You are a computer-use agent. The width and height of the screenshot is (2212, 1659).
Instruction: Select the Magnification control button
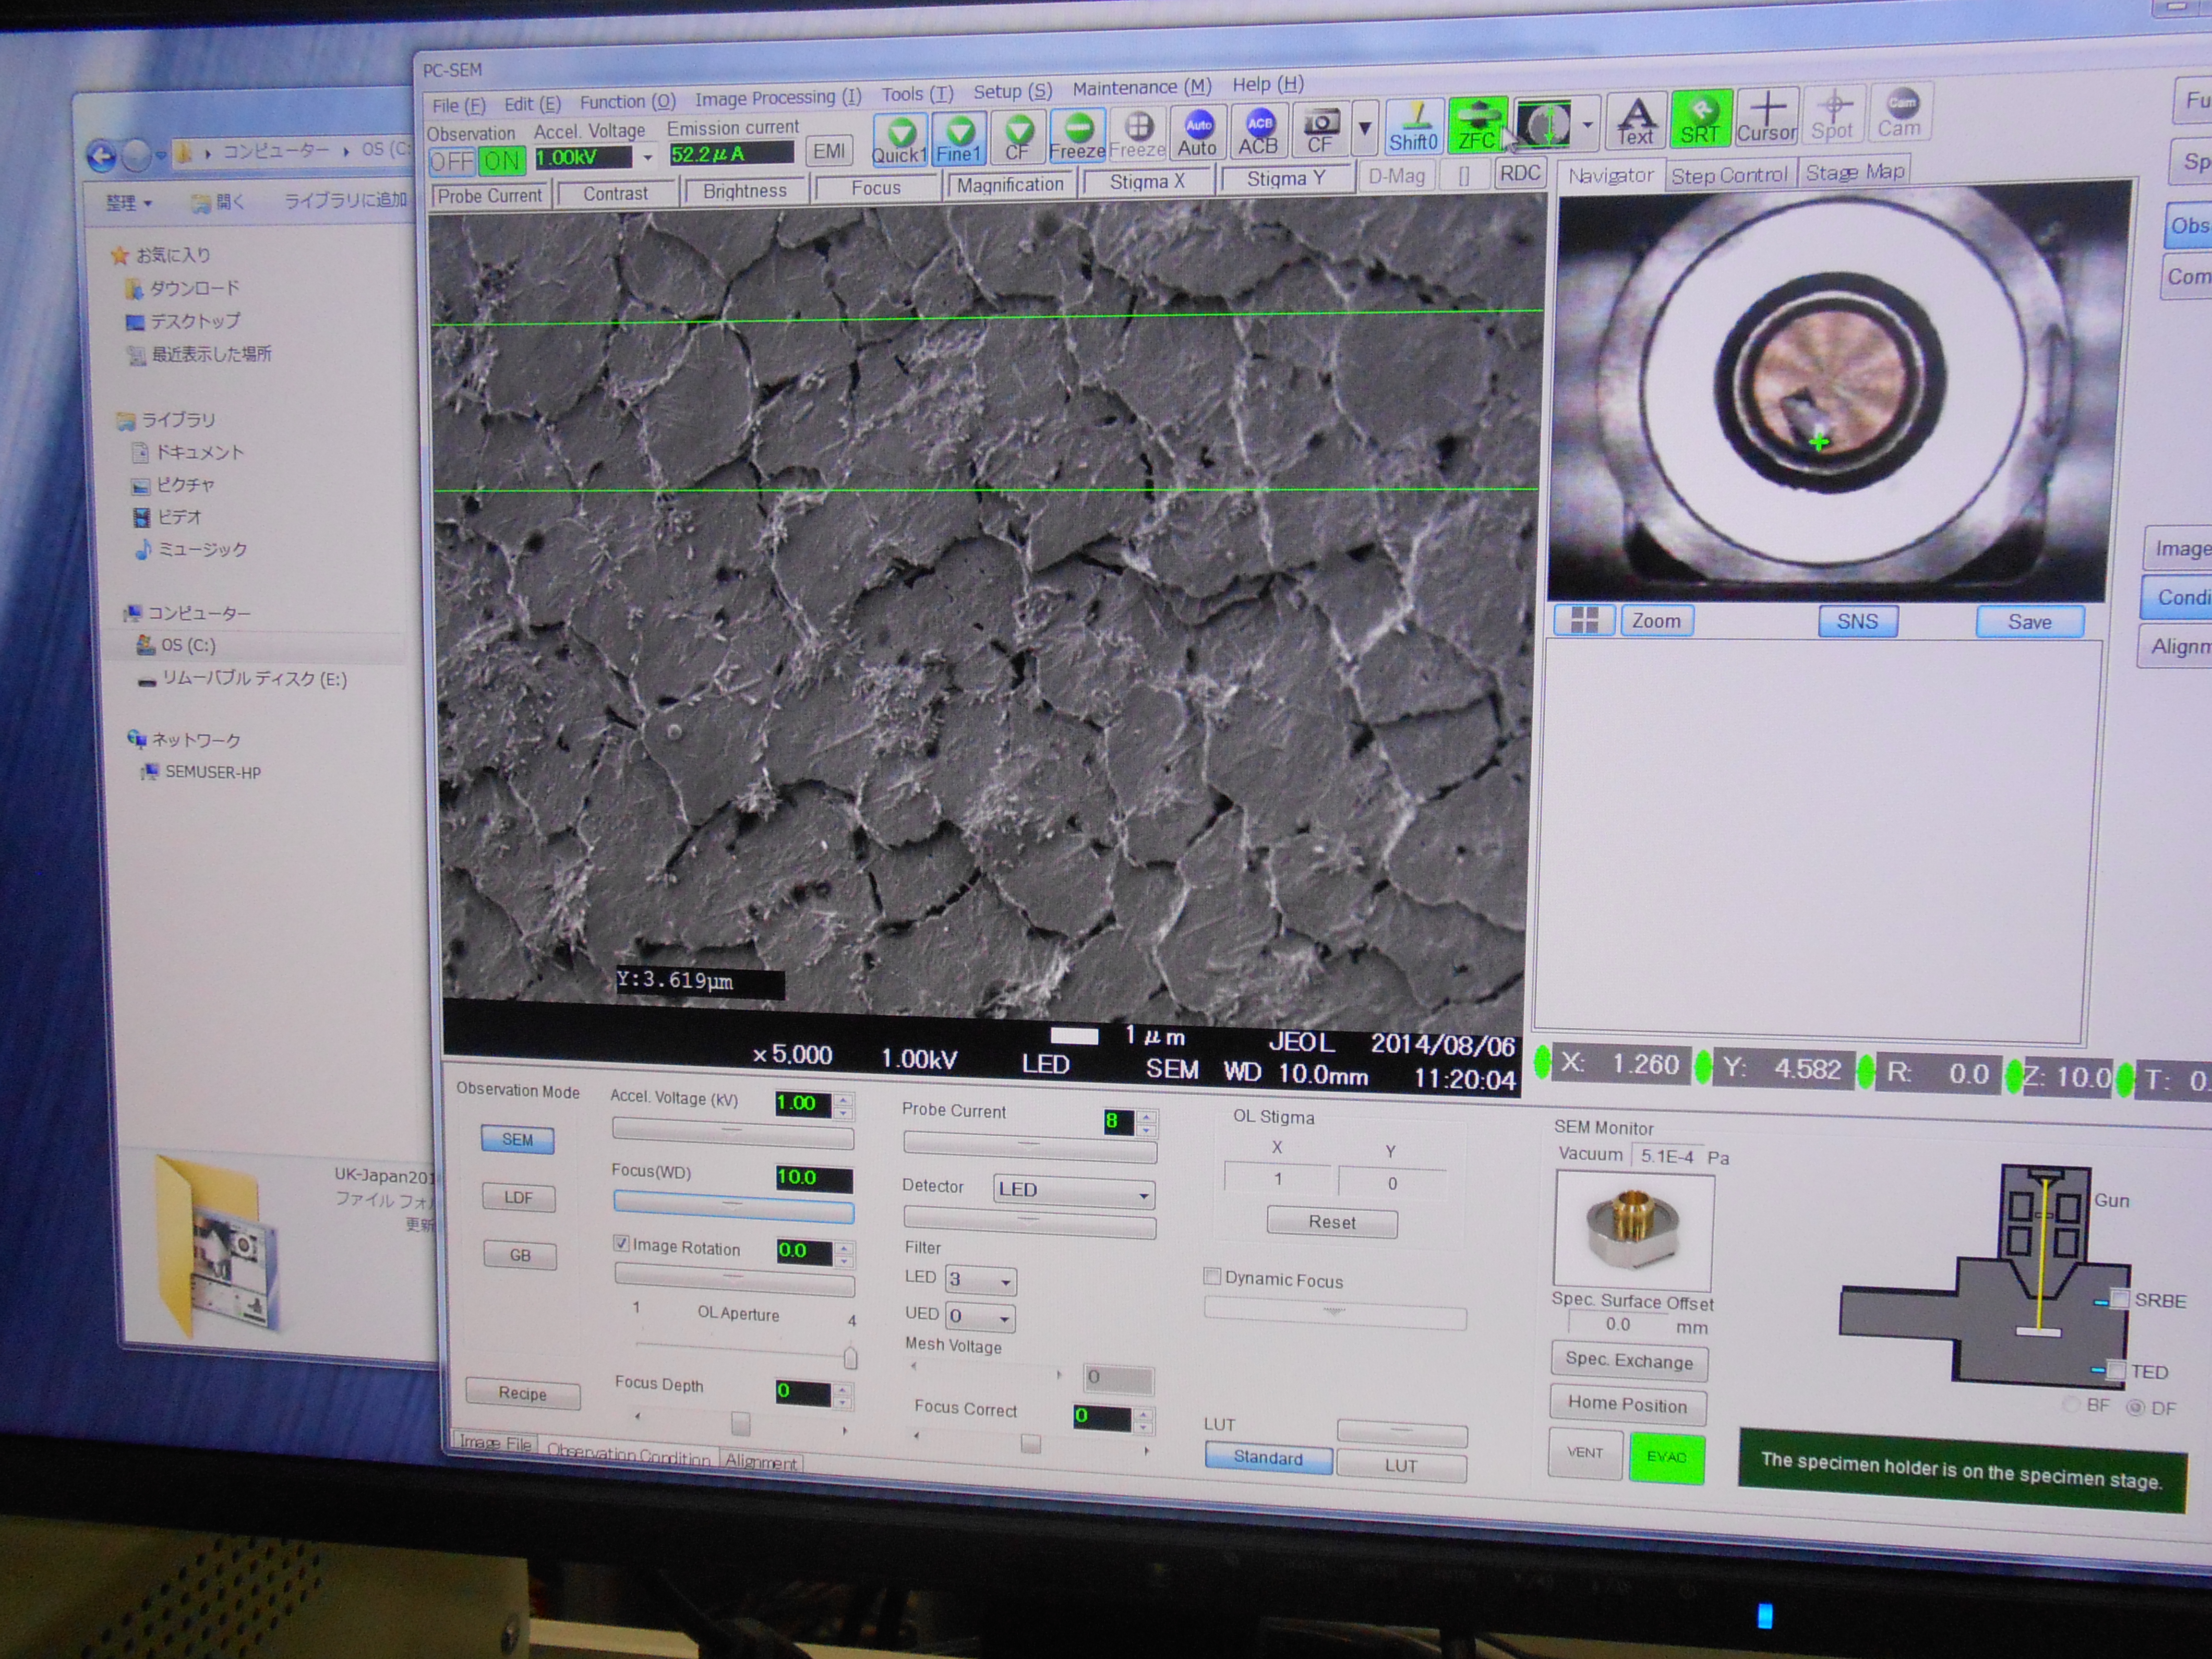click(x=1010, y=185)
